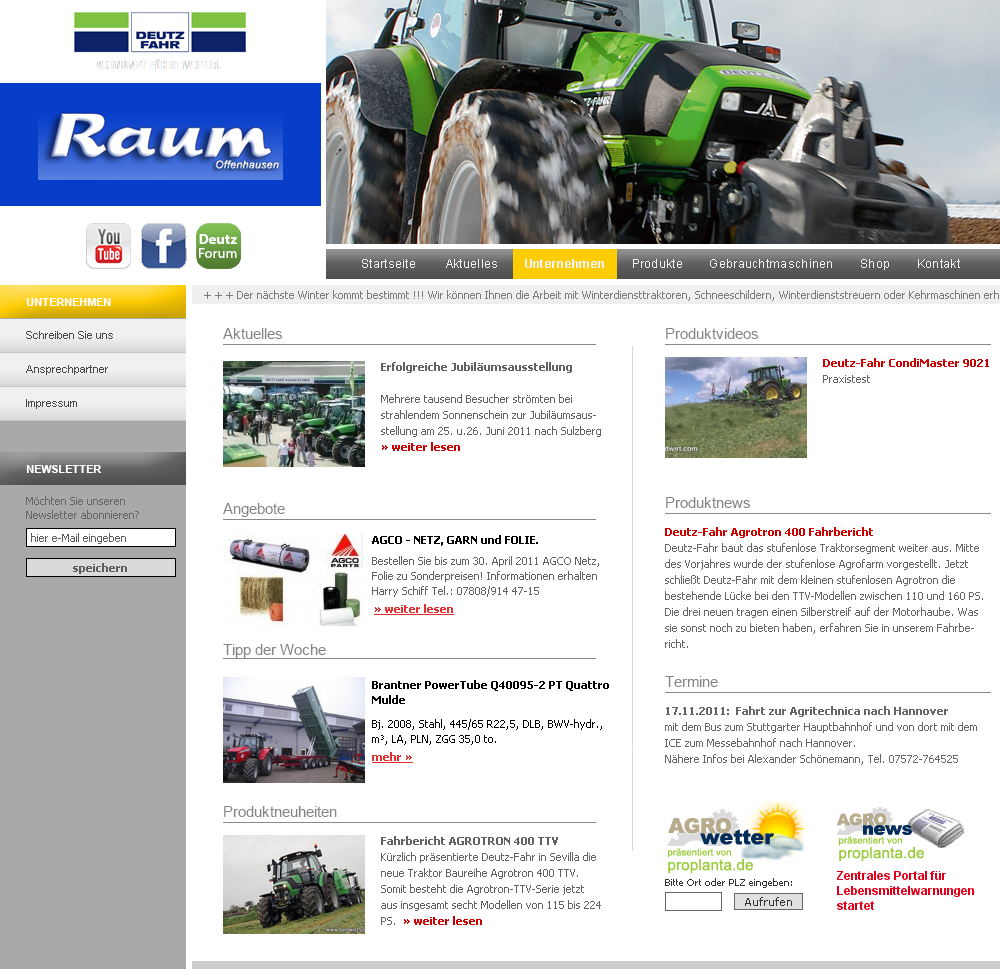Select Gebrauchtmaschinen in the navigation bar

pyautogui.click(x=770, y=264)
